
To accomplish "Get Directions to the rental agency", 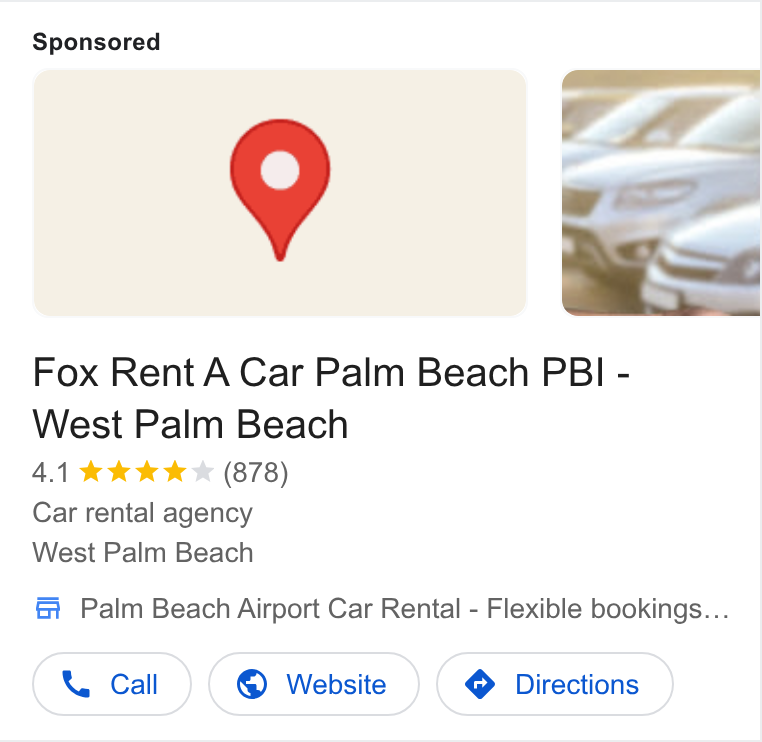I will [555, 684].
